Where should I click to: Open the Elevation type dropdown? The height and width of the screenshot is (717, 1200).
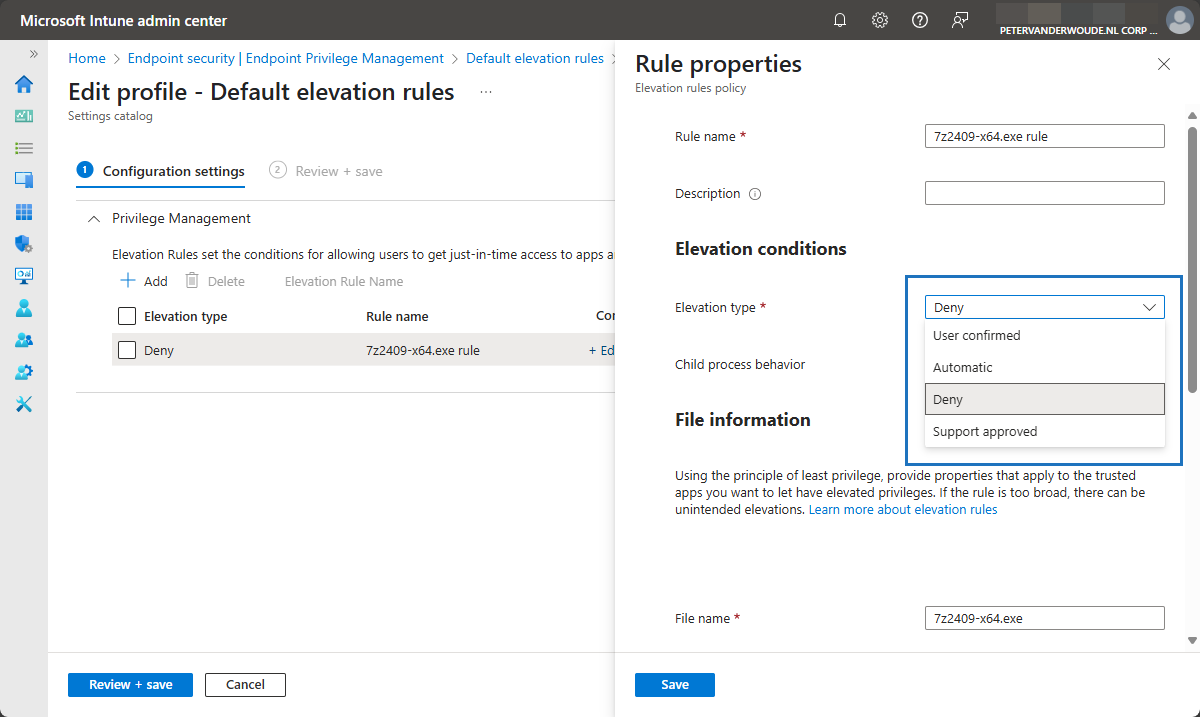pyautogui.click(x=1044, y=308)
